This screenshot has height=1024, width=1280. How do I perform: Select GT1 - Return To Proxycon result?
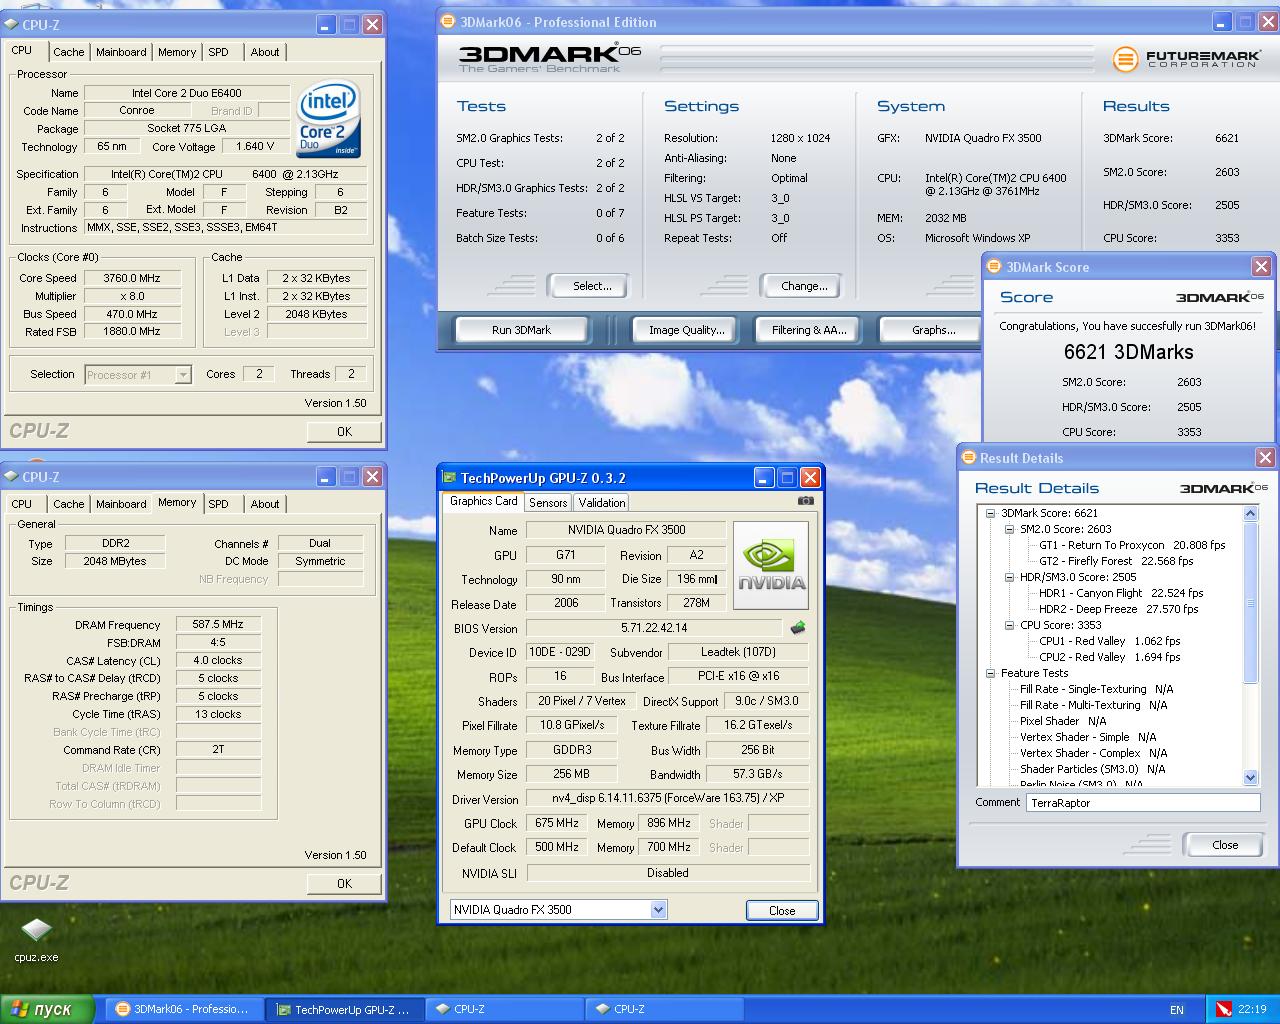pos(1132,545)
